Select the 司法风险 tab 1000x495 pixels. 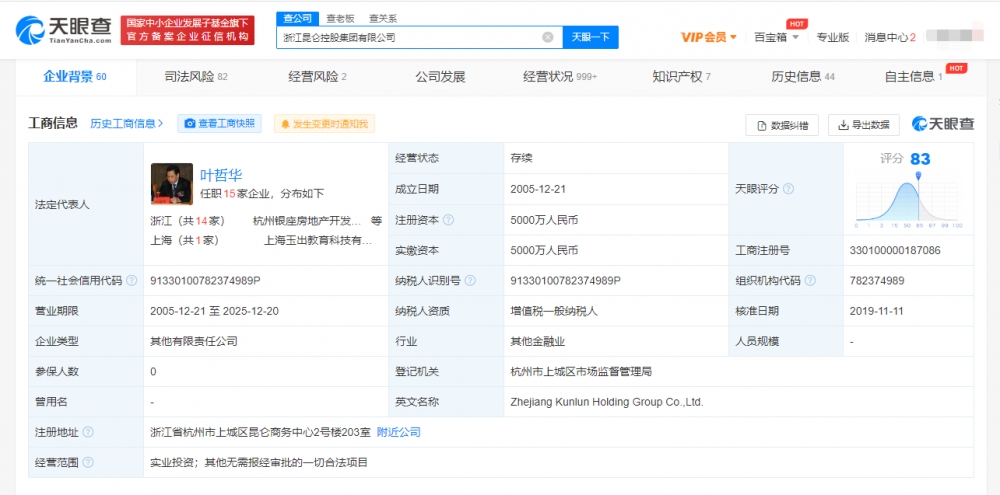point(196,77)
